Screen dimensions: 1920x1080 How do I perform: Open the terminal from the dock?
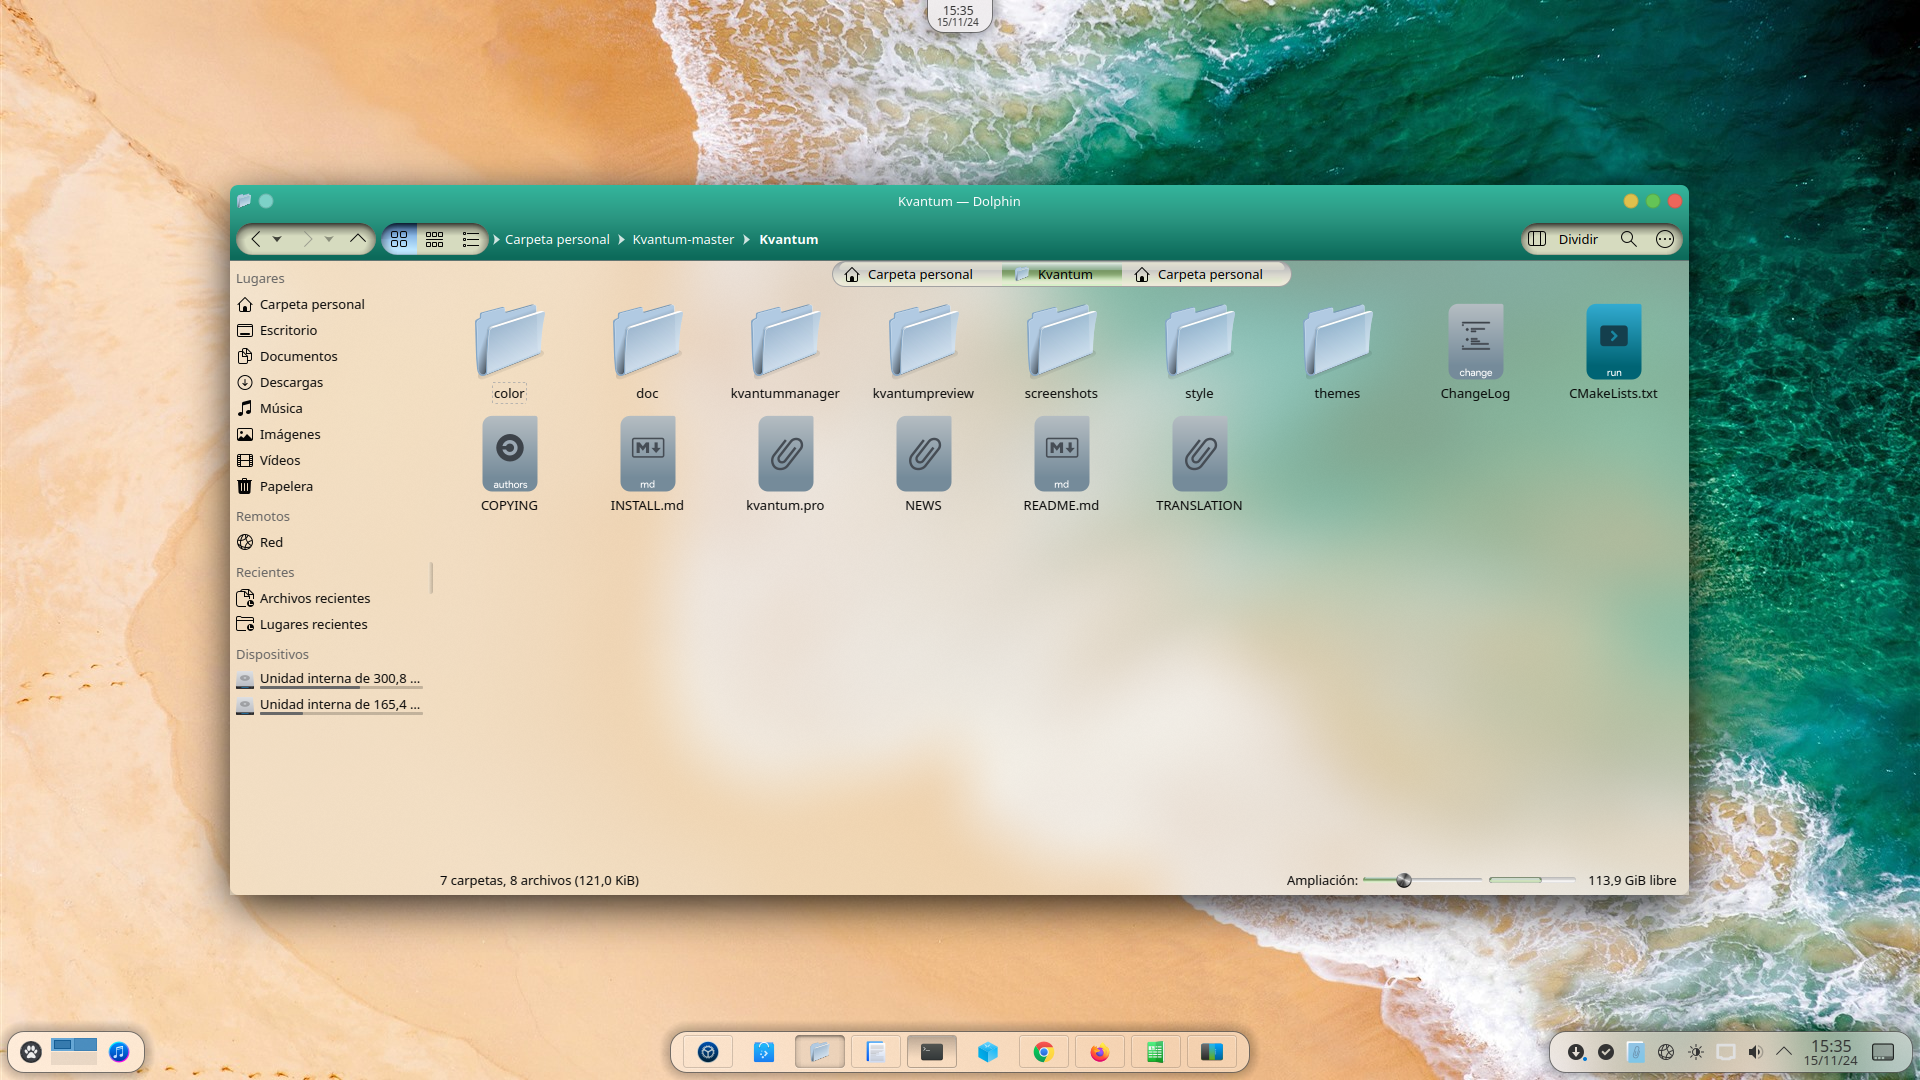(x=931, y=1052)
